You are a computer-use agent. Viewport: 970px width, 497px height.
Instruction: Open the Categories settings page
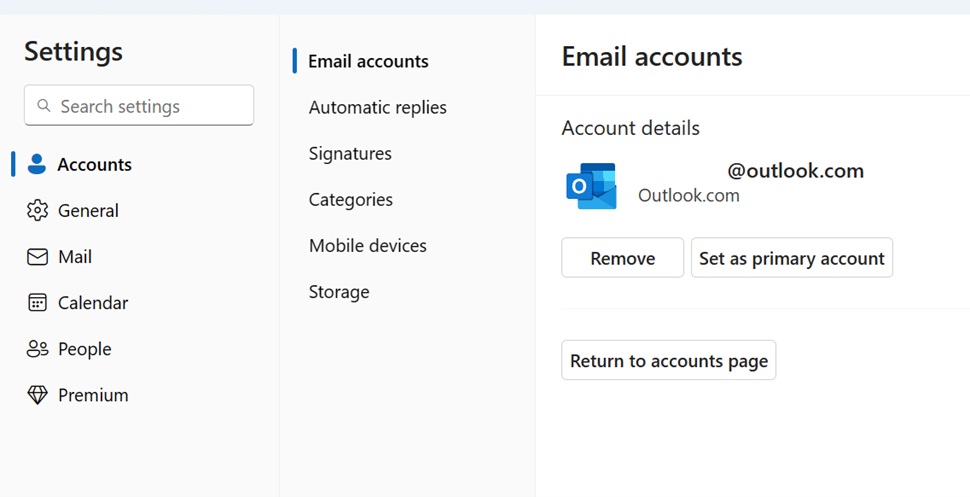350,199
